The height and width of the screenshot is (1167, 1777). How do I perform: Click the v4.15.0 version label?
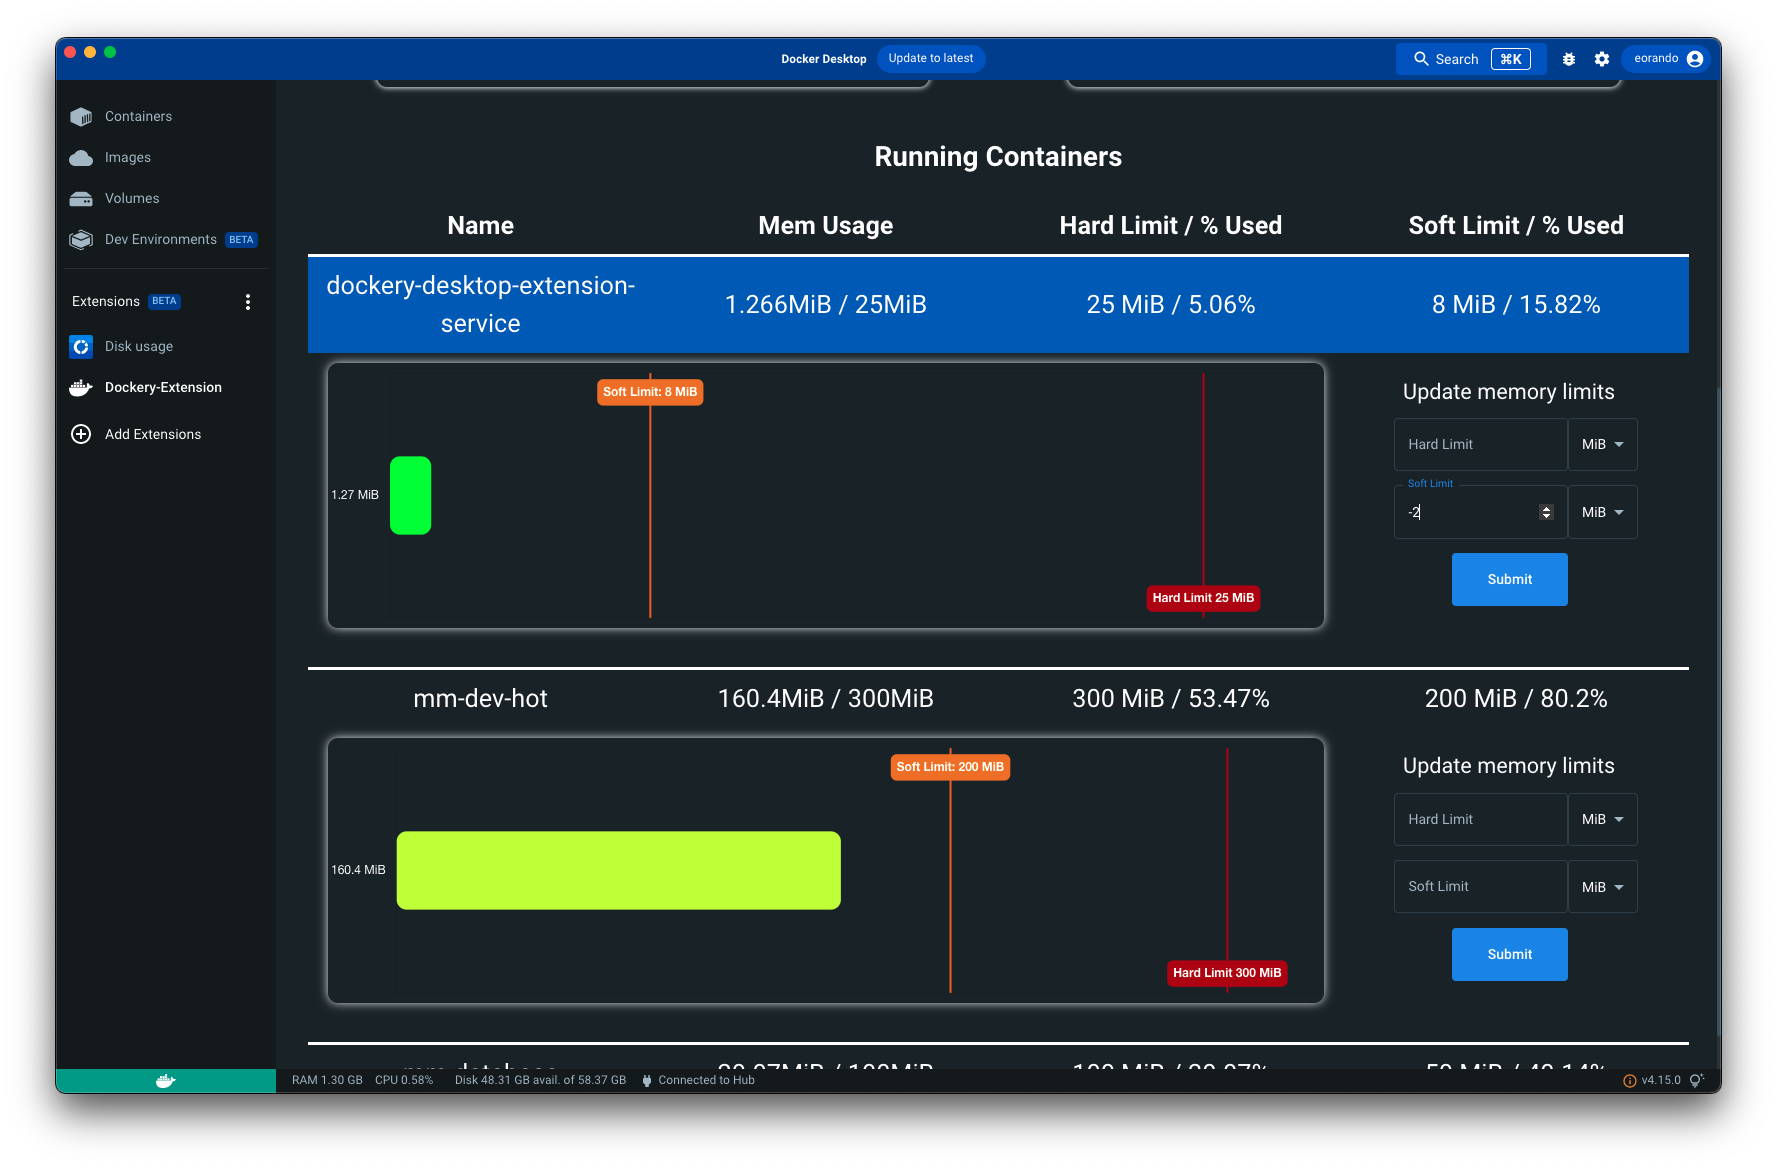click(1661, 1080)
